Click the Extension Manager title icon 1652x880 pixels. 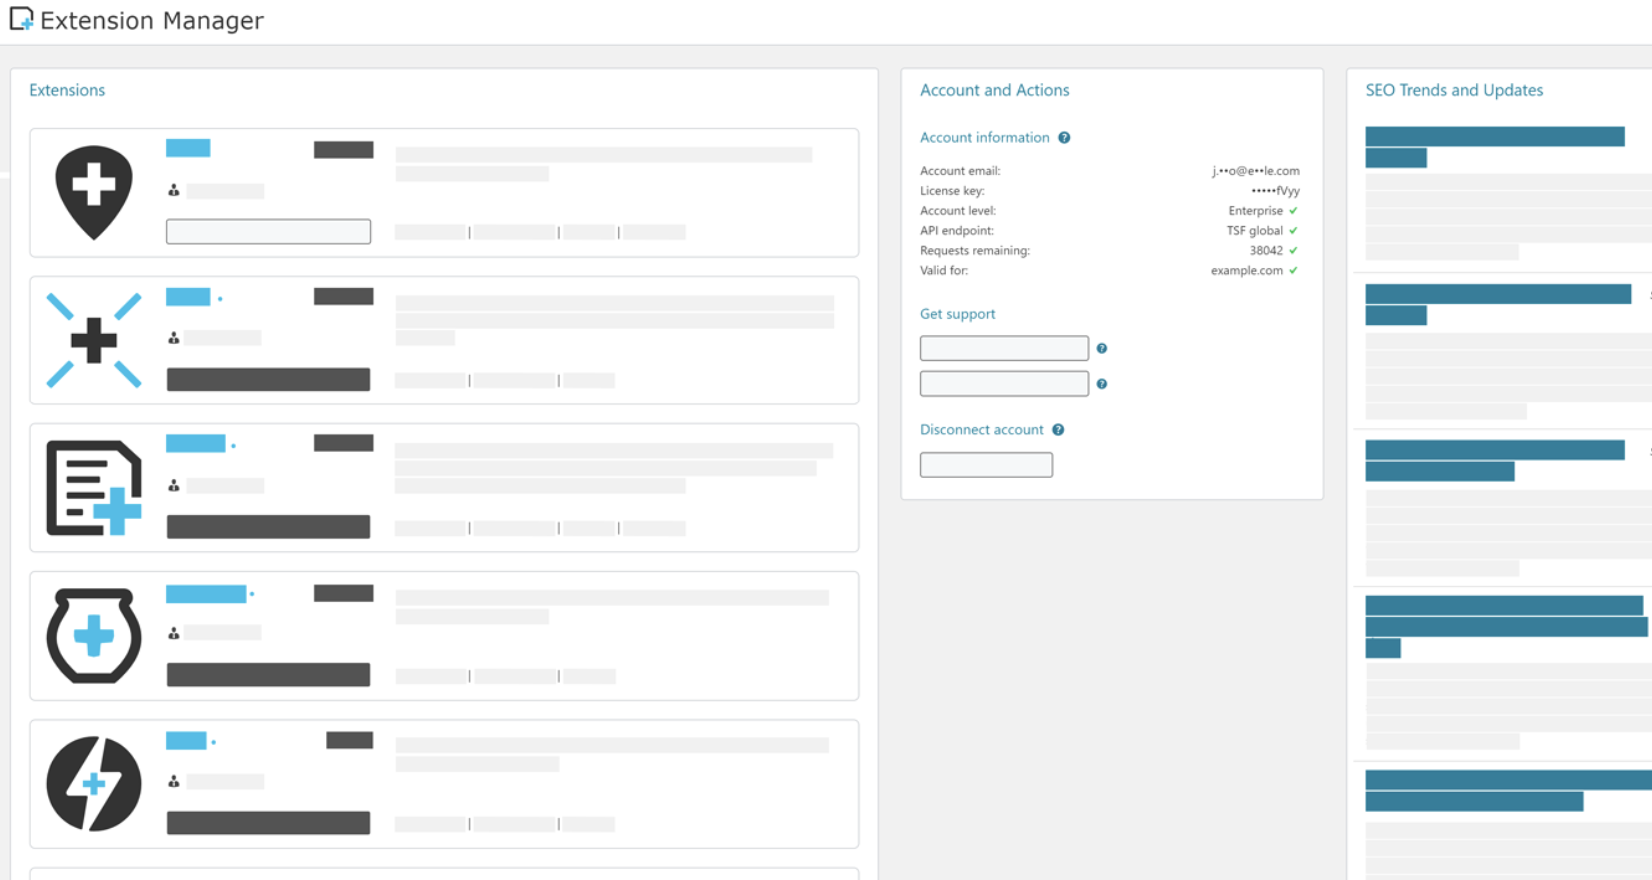(x=21, y=19)
